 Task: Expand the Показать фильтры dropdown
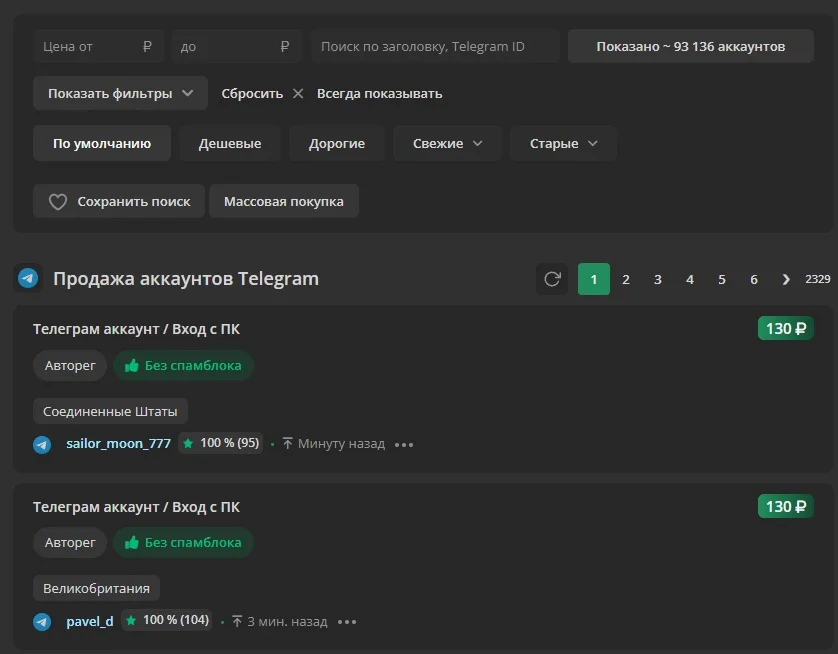[x=120, y=94]
